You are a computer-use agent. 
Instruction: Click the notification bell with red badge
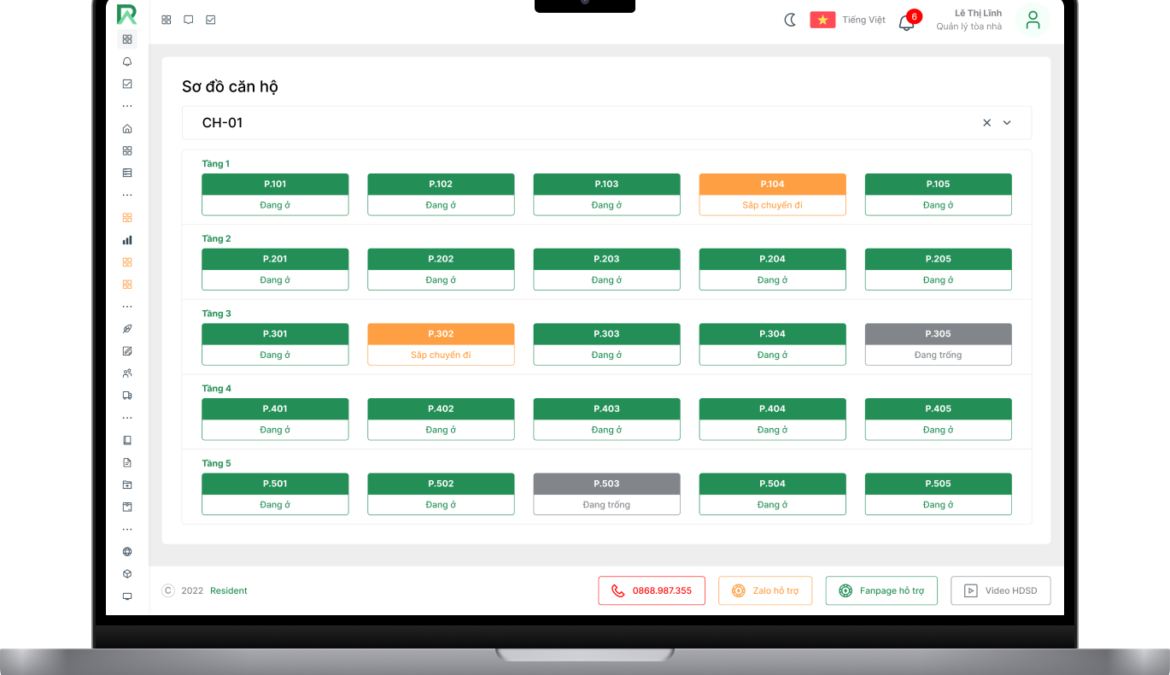(x=907, y=22)
